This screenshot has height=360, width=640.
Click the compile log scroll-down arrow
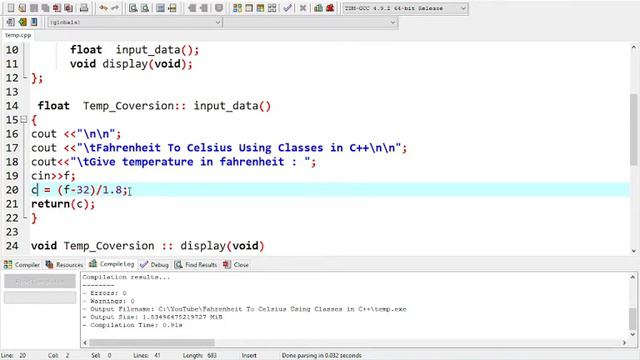point(633,334)
